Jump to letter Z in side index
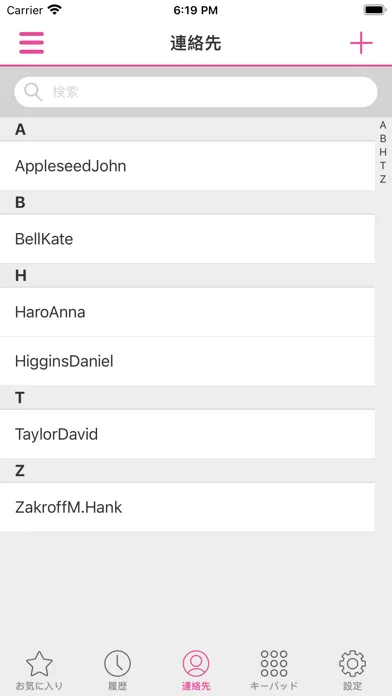The height and width of the screenshot is (696, 392). coord(383,179)
